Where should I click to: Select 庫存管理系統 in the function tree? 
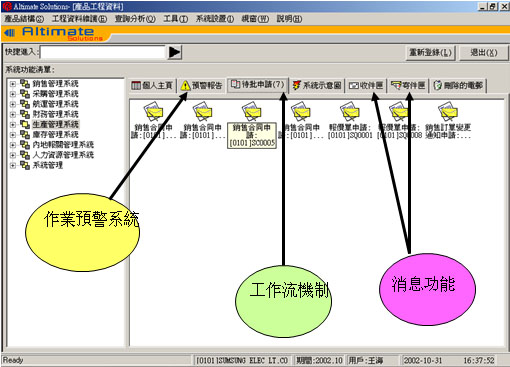55,135
